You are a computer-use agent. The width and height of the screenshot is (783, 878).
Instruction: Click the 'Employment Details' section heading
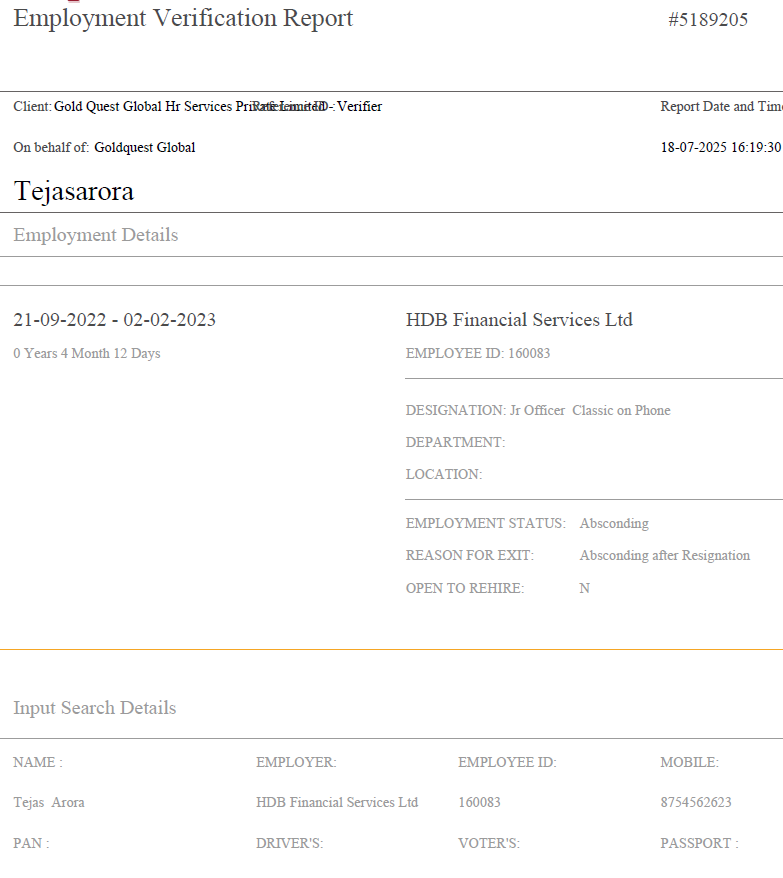[96, 235]
